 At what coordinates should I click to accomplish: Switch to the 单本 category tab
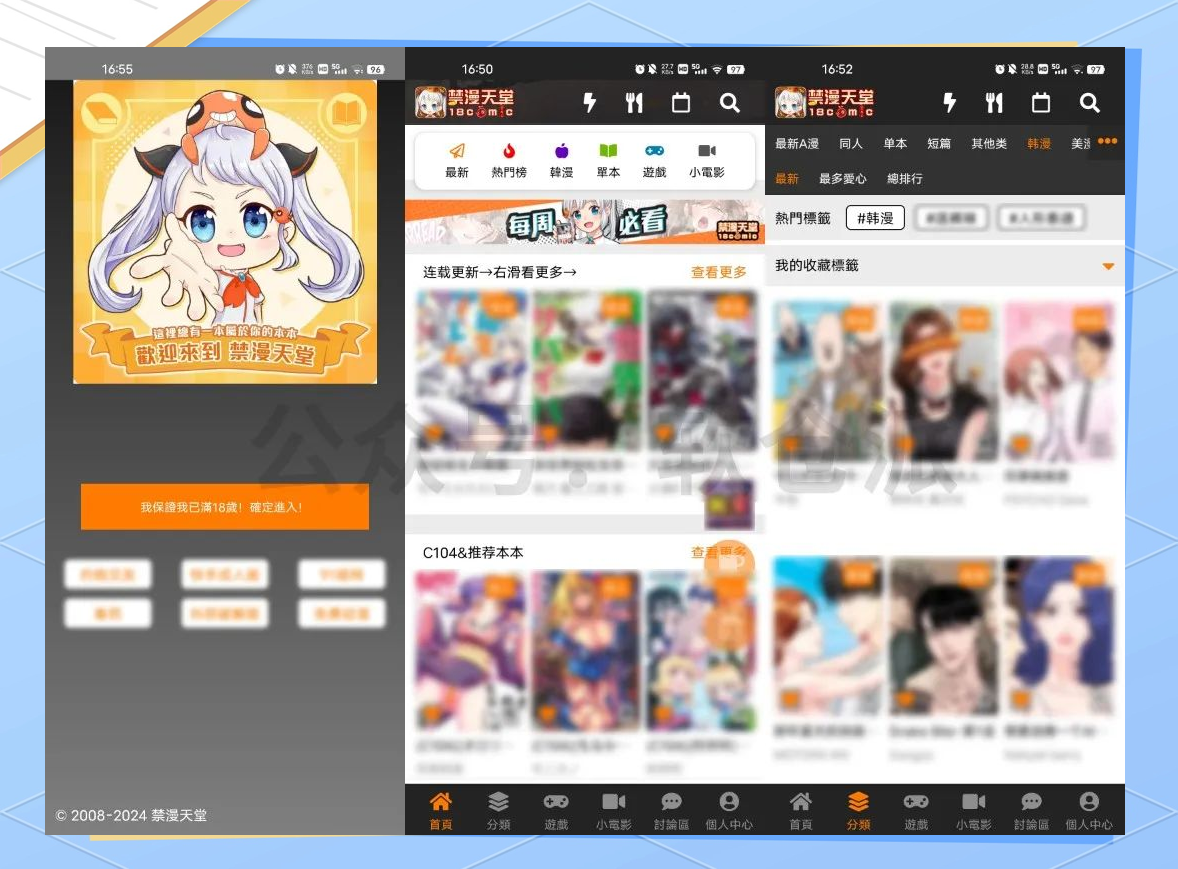(895, 143)
